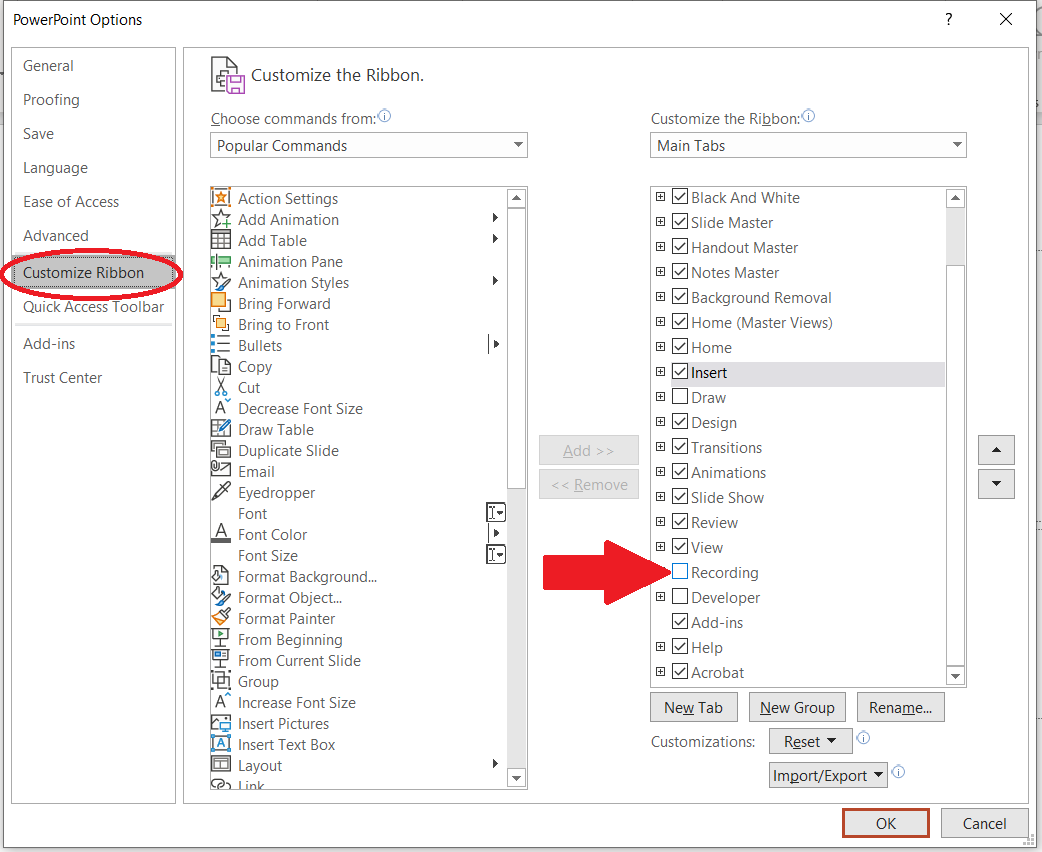Screen dimensions: 1042x852
Task: Click the Decrease Font Size icon
Action: click(221, 408)
